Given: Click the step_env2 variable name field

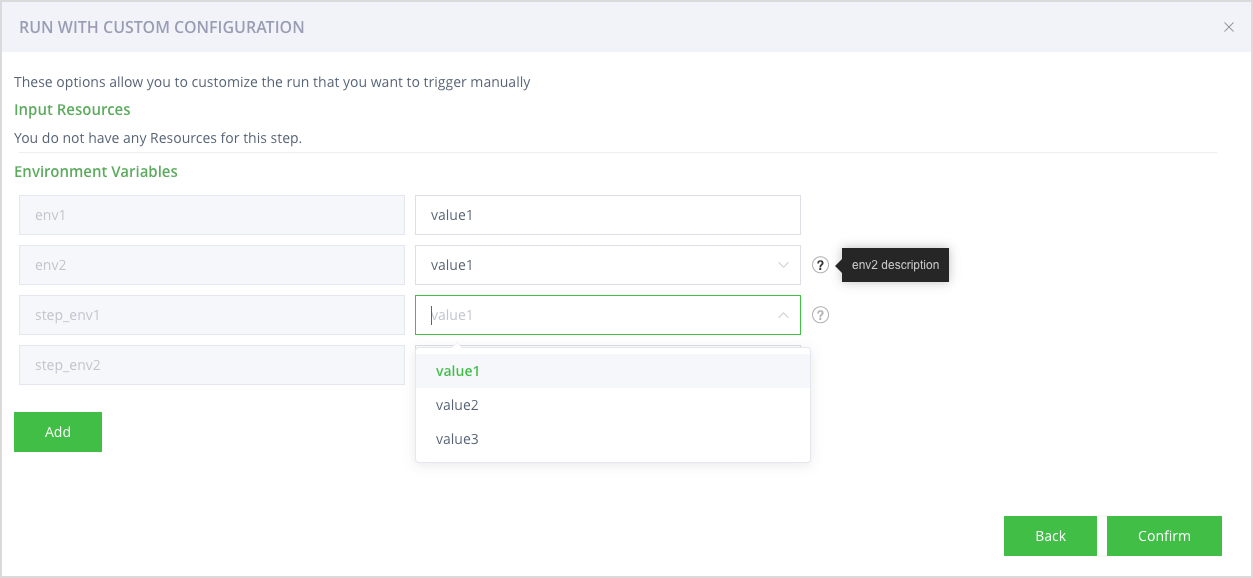Looking at the screenshot, I should 211,365.
